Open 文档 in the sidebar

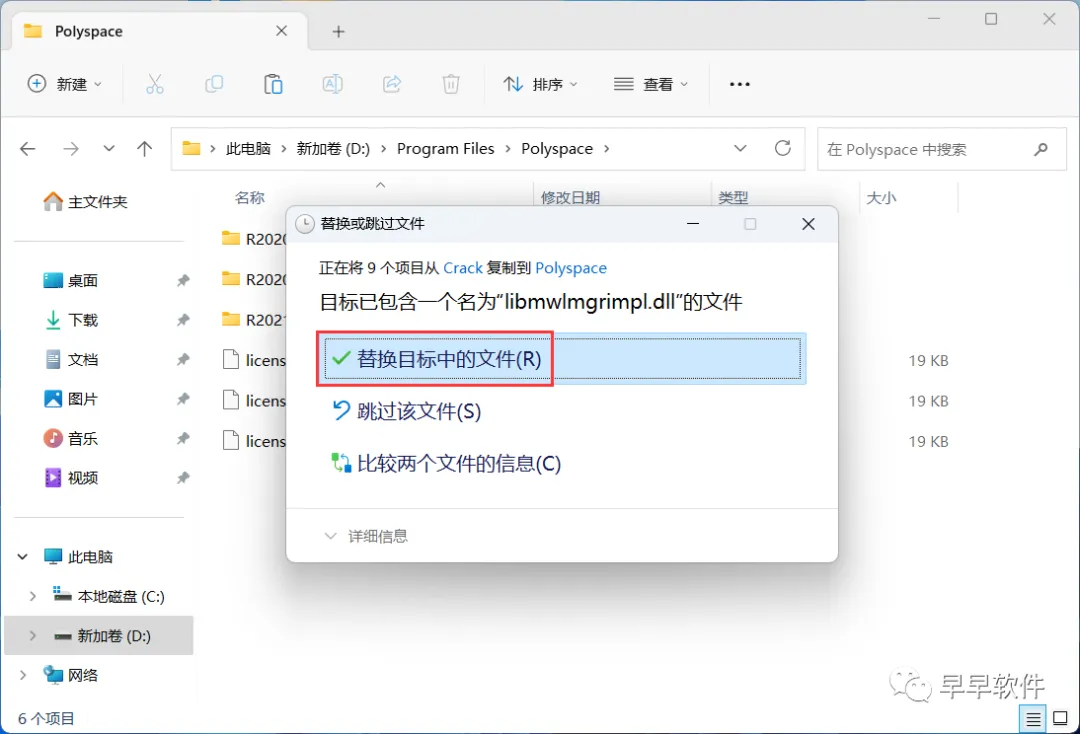70,359
